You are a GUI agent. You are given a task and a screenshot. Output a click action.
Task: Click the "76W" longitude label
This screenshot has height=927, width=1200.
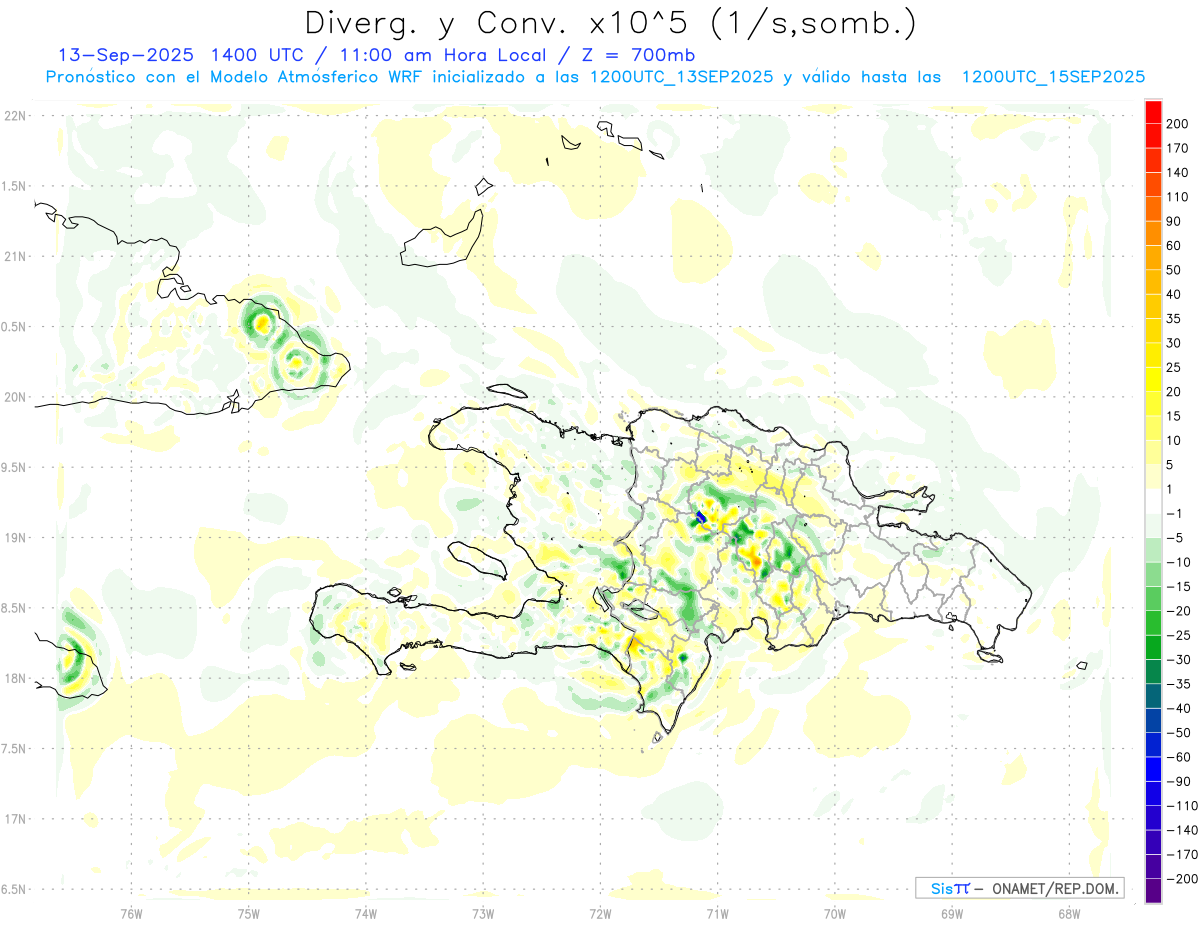[x=131, y=913]
